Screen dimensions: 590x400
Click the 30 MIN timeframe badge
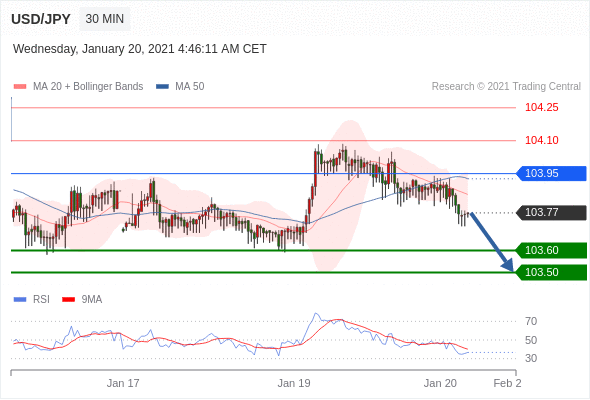click(x=105, y=19)
